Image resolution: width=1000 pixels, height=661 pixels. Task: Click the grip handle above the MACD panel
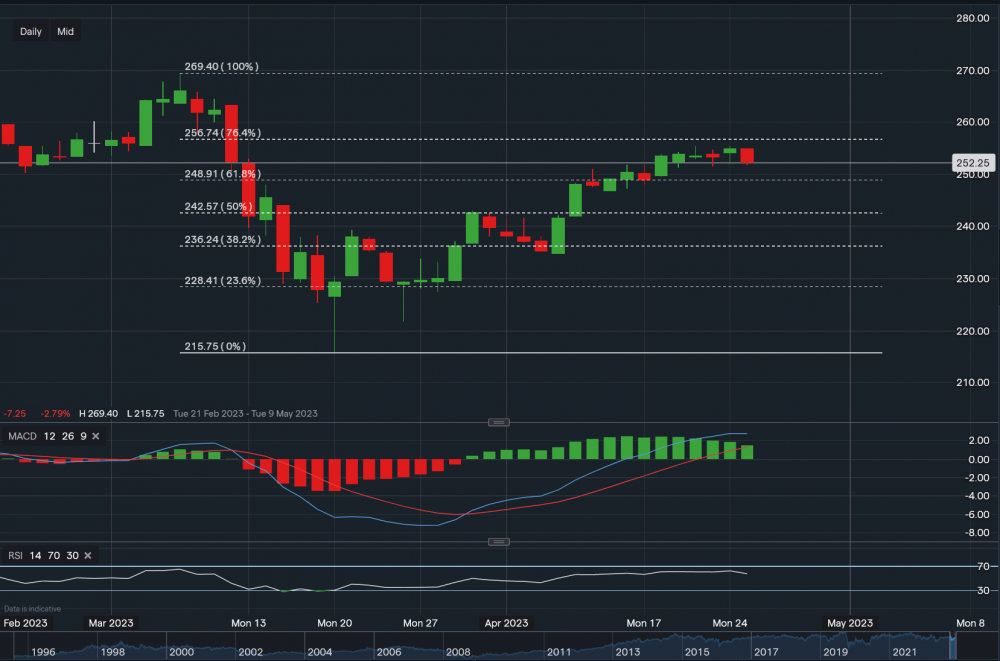pos(499,422)
